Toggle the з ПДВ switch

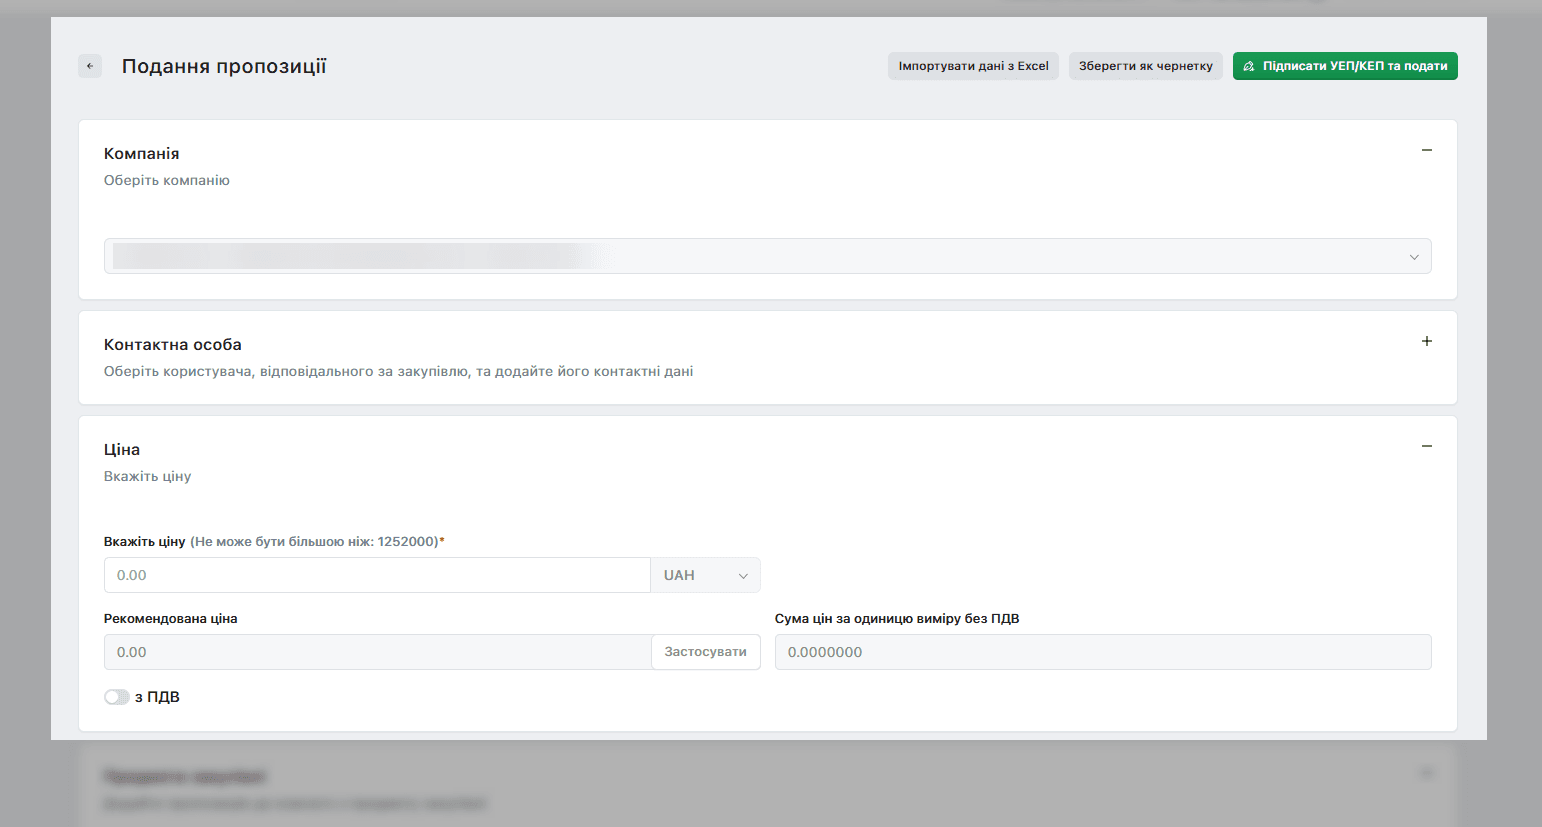[x=117, y=697]
